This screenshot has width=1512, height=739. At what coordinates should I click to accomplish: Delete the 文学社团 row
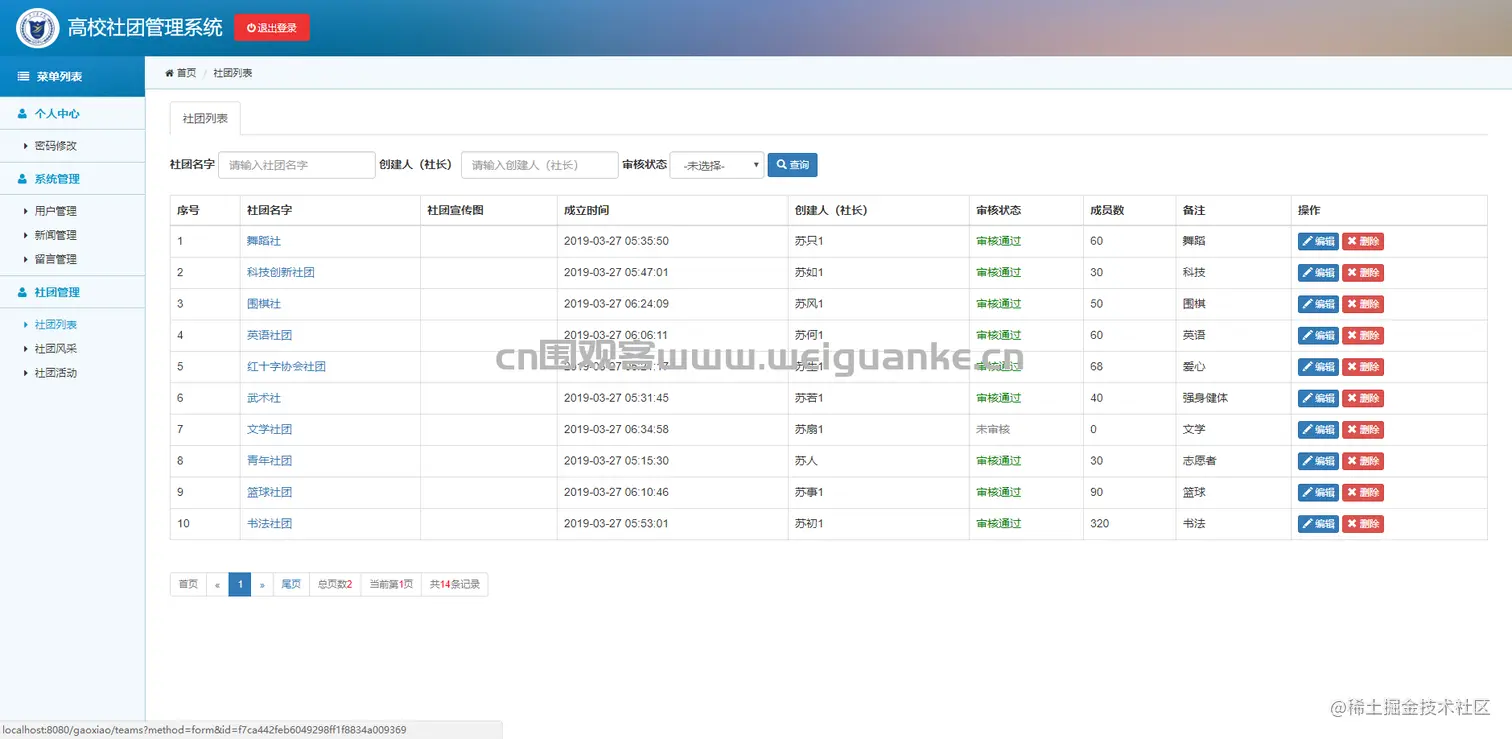pos(1363,430)
